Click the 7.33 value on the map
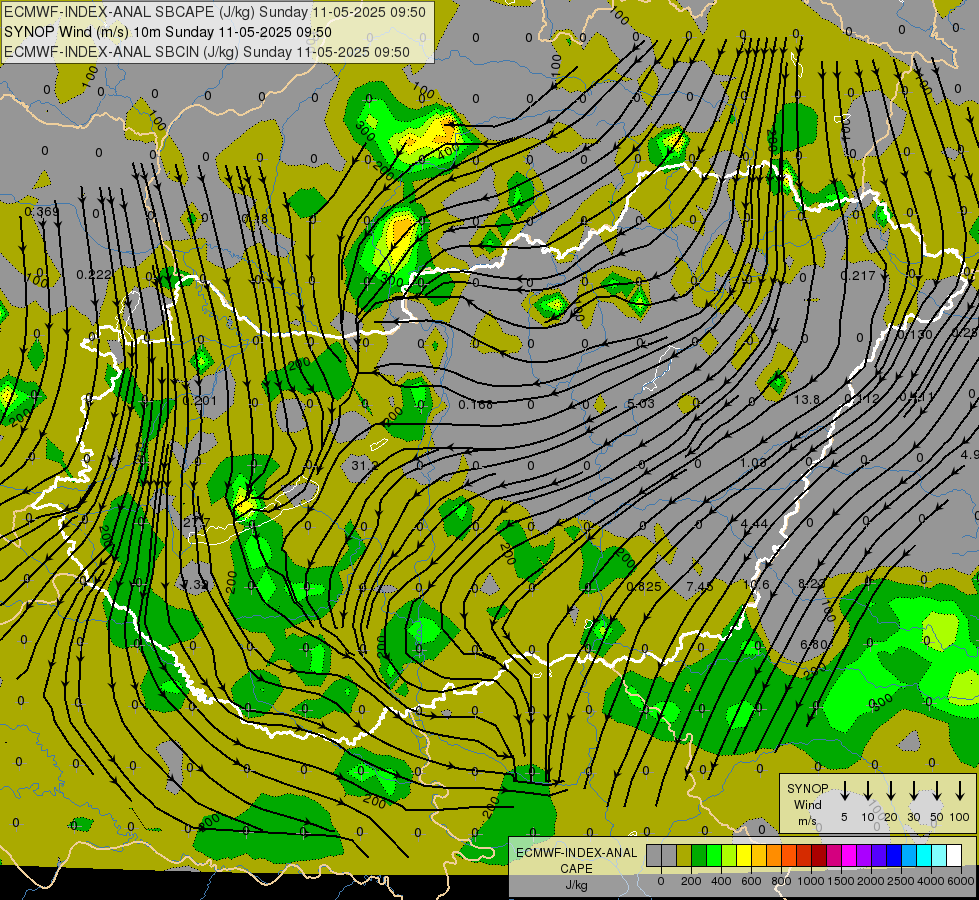 pyautogui.click(x=195, y=584)
